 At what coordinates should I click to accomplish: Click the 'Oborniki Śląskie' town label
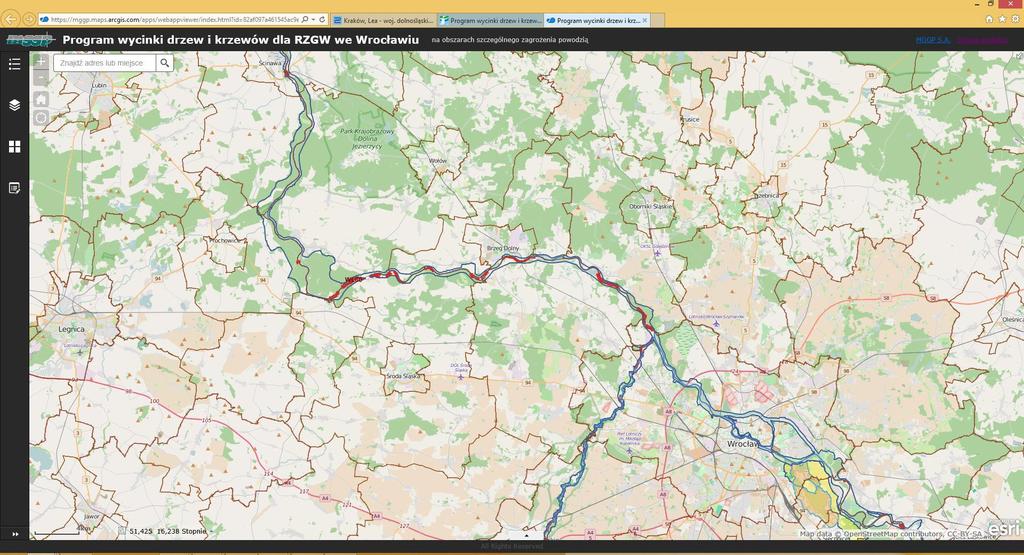(650, 206)
